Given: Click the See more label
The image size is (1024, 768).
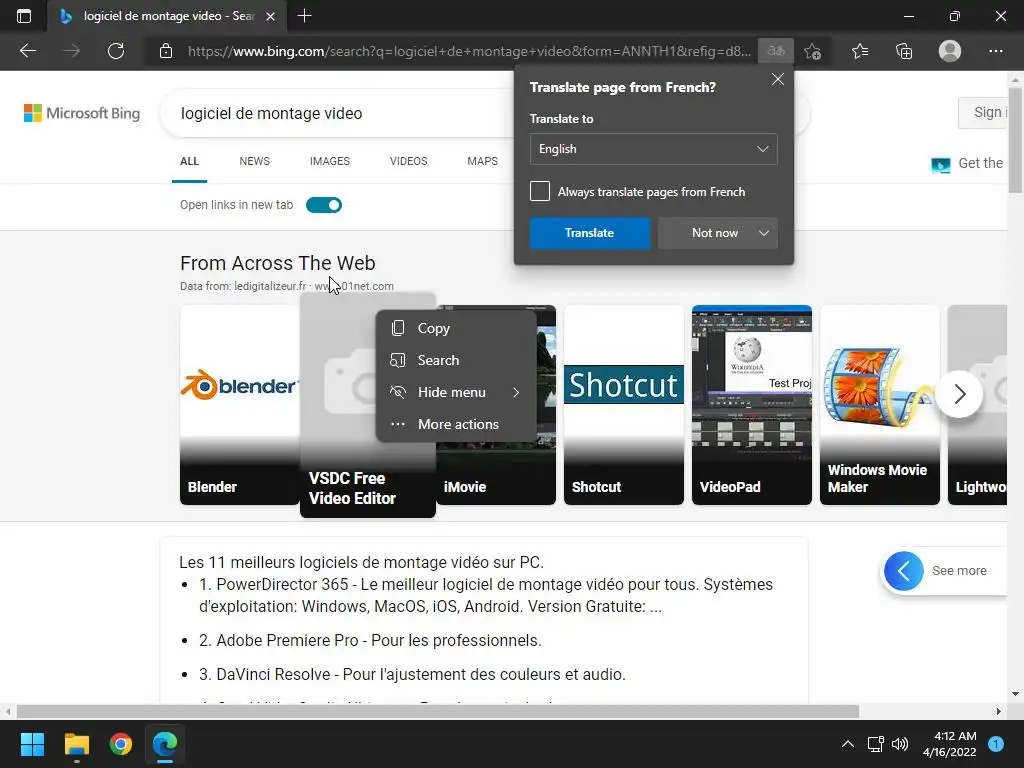Looking at the screenshot, I should [959, 571].
